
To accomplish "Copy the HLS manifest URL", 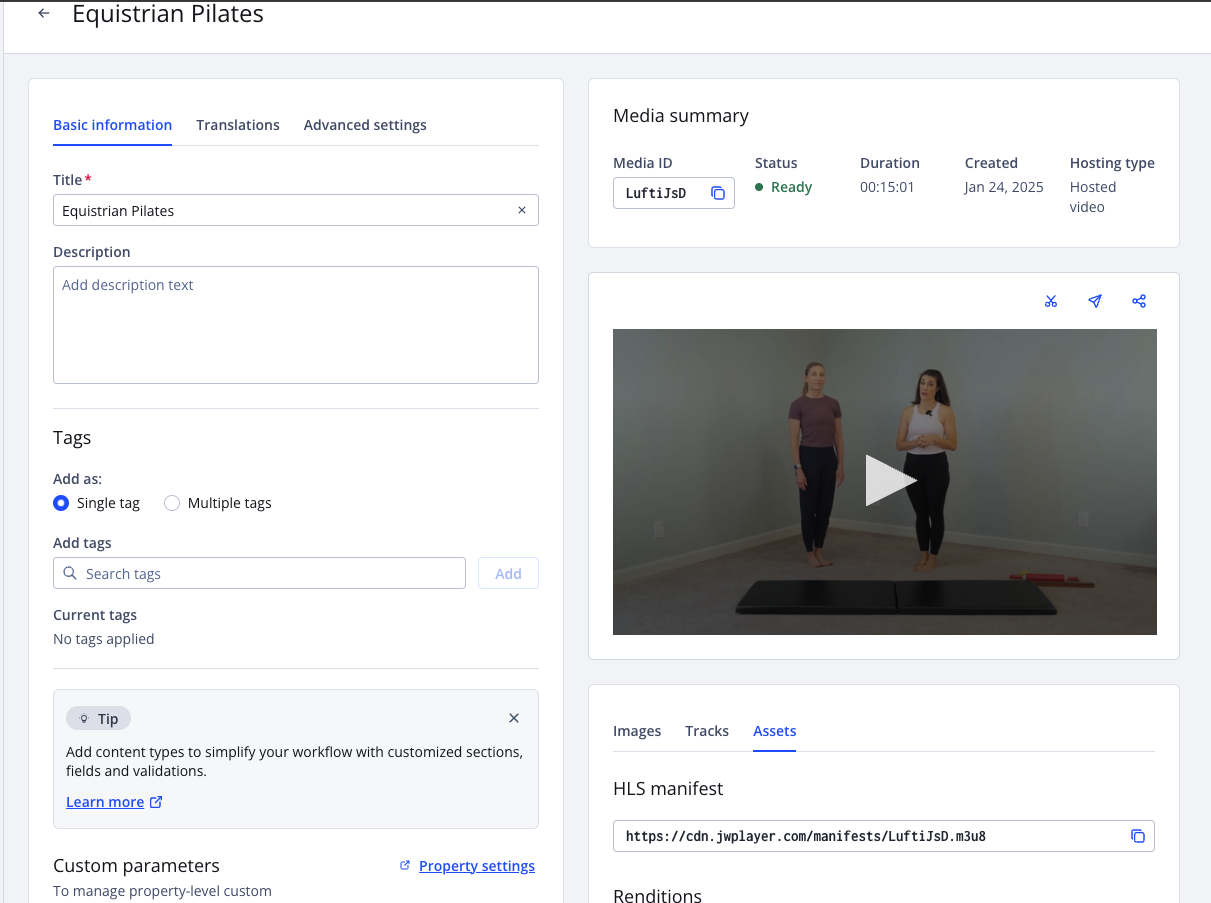I will (1138, 836).
